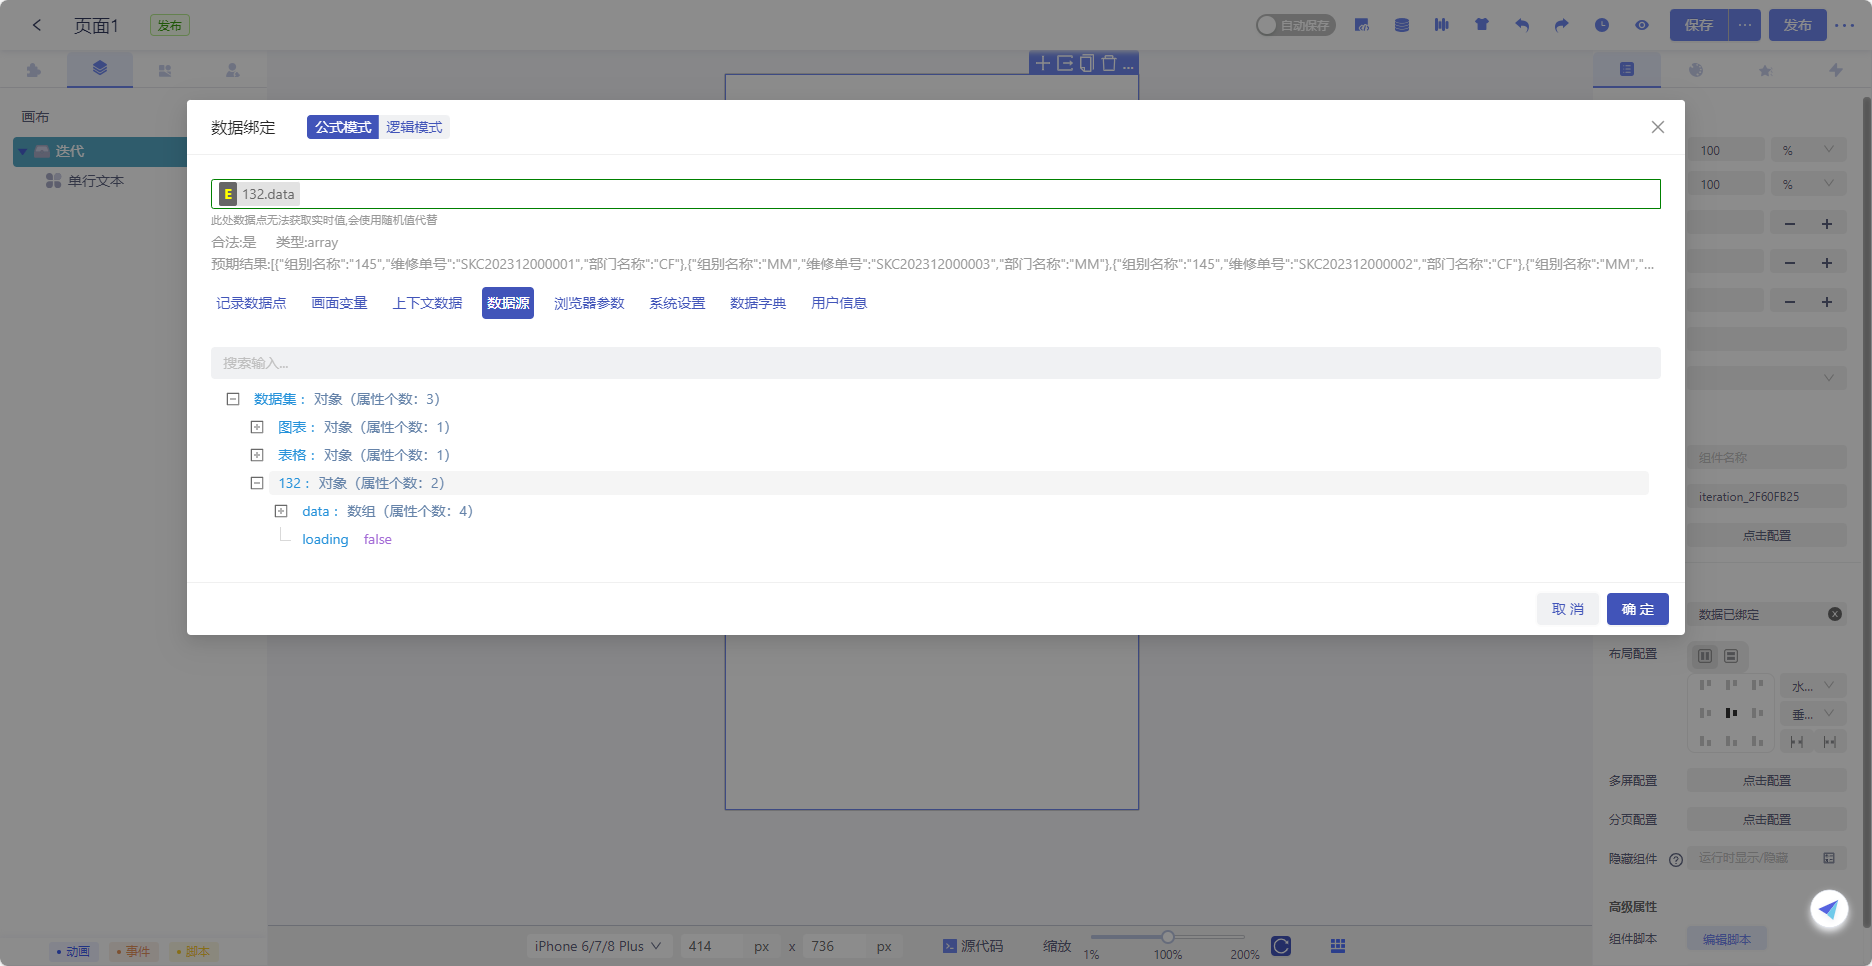
Task: Select the properties list tab in right panel
Action: click(1627, 69)
